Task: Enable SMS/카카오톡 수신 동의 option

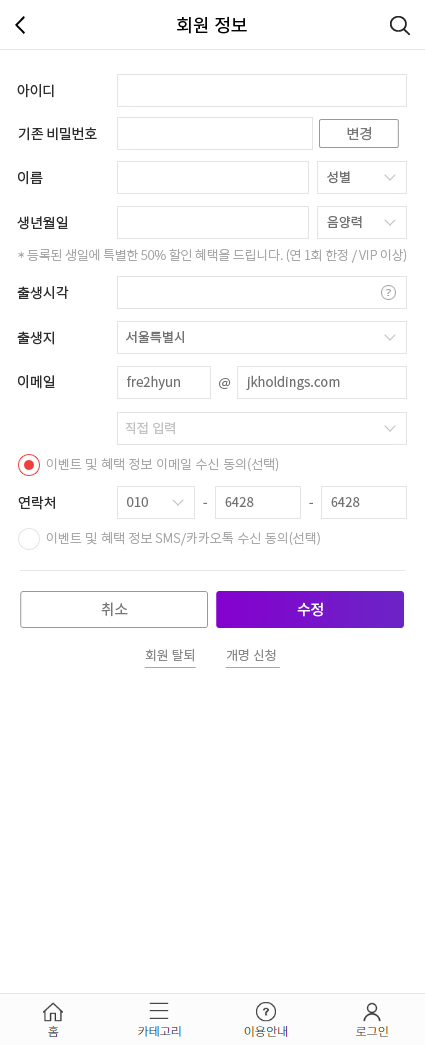Action: [x=29, y=538]
